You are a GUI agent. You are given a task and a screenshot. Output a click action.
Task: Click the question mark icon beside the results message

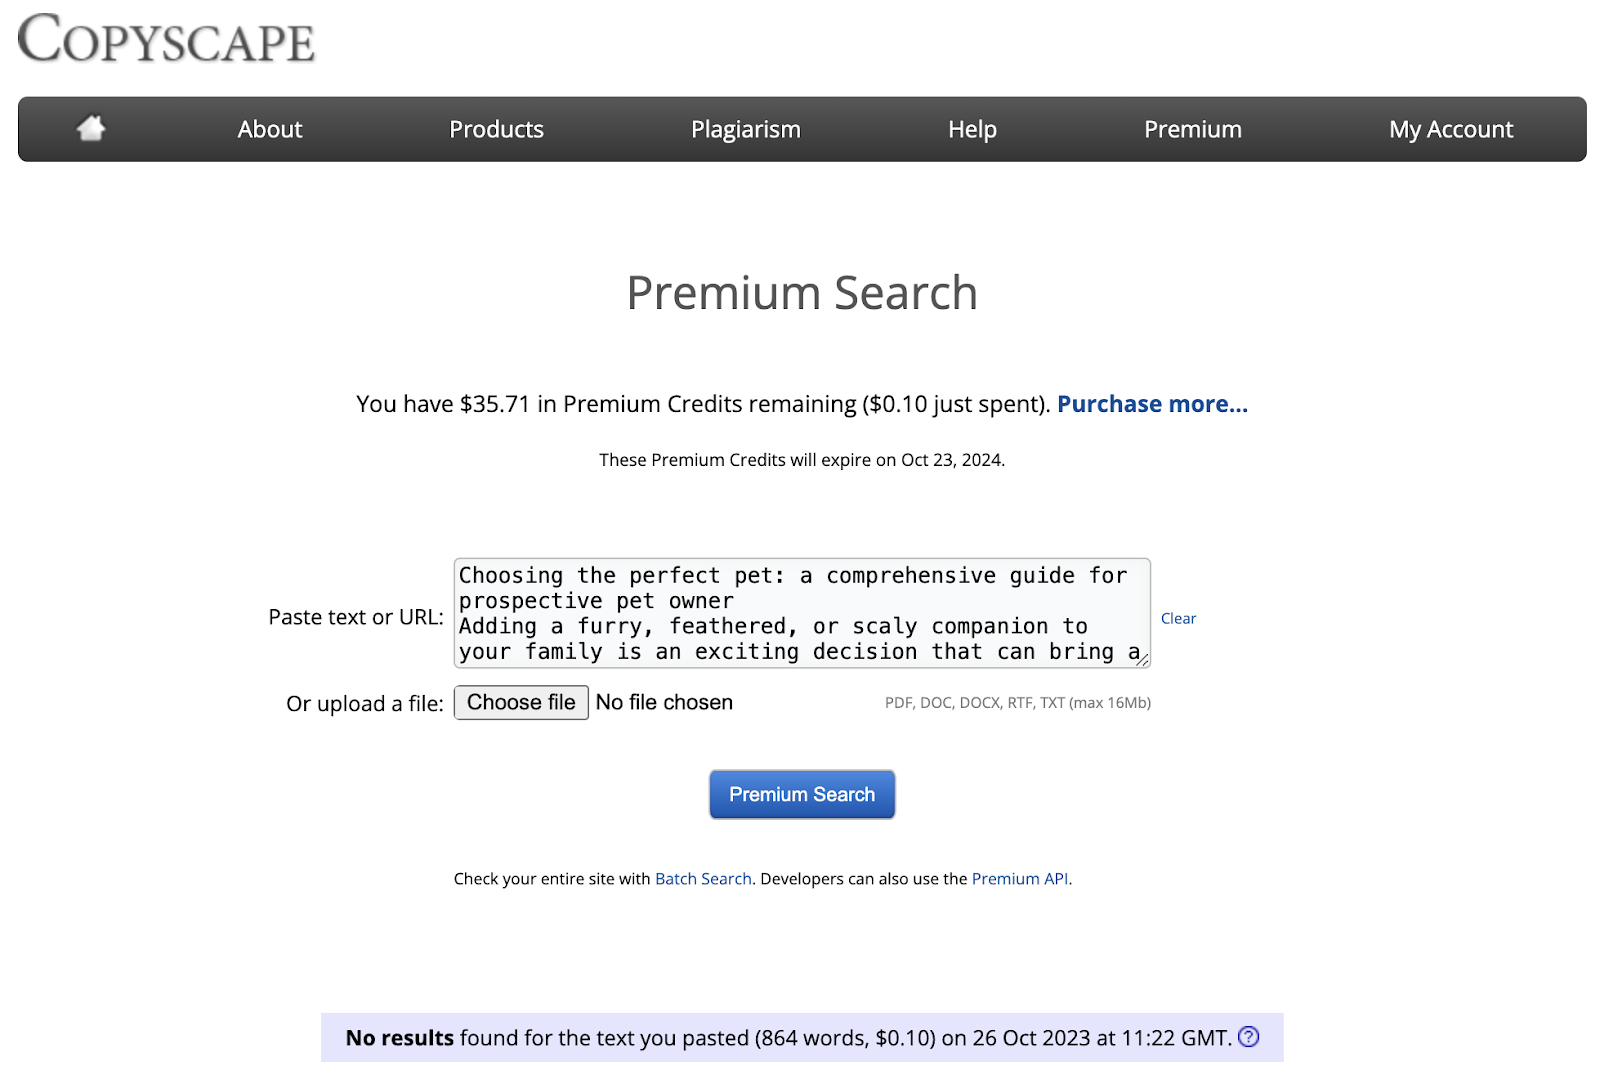pos(1248,1037)
